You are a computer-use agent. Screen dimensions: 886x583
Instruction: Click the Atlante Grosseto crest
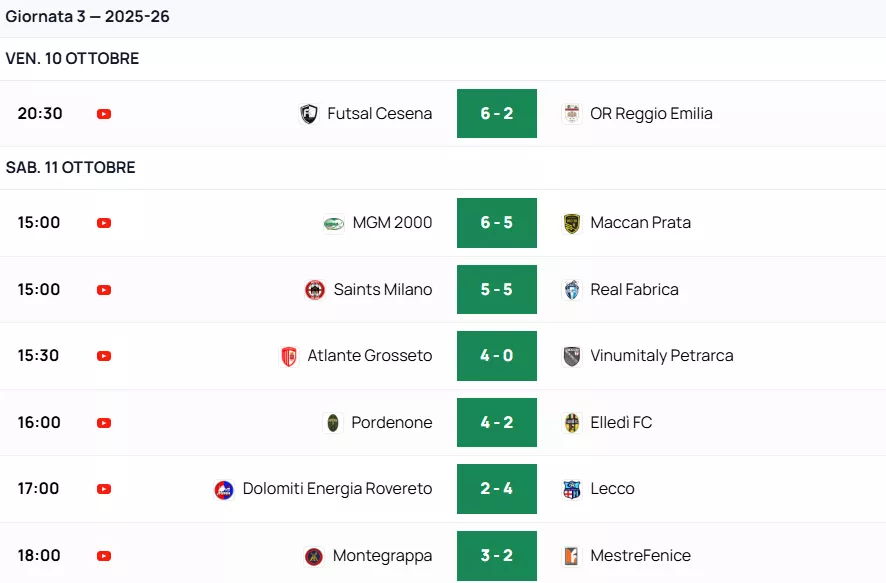pyautogui.click(x=289, y=356)
